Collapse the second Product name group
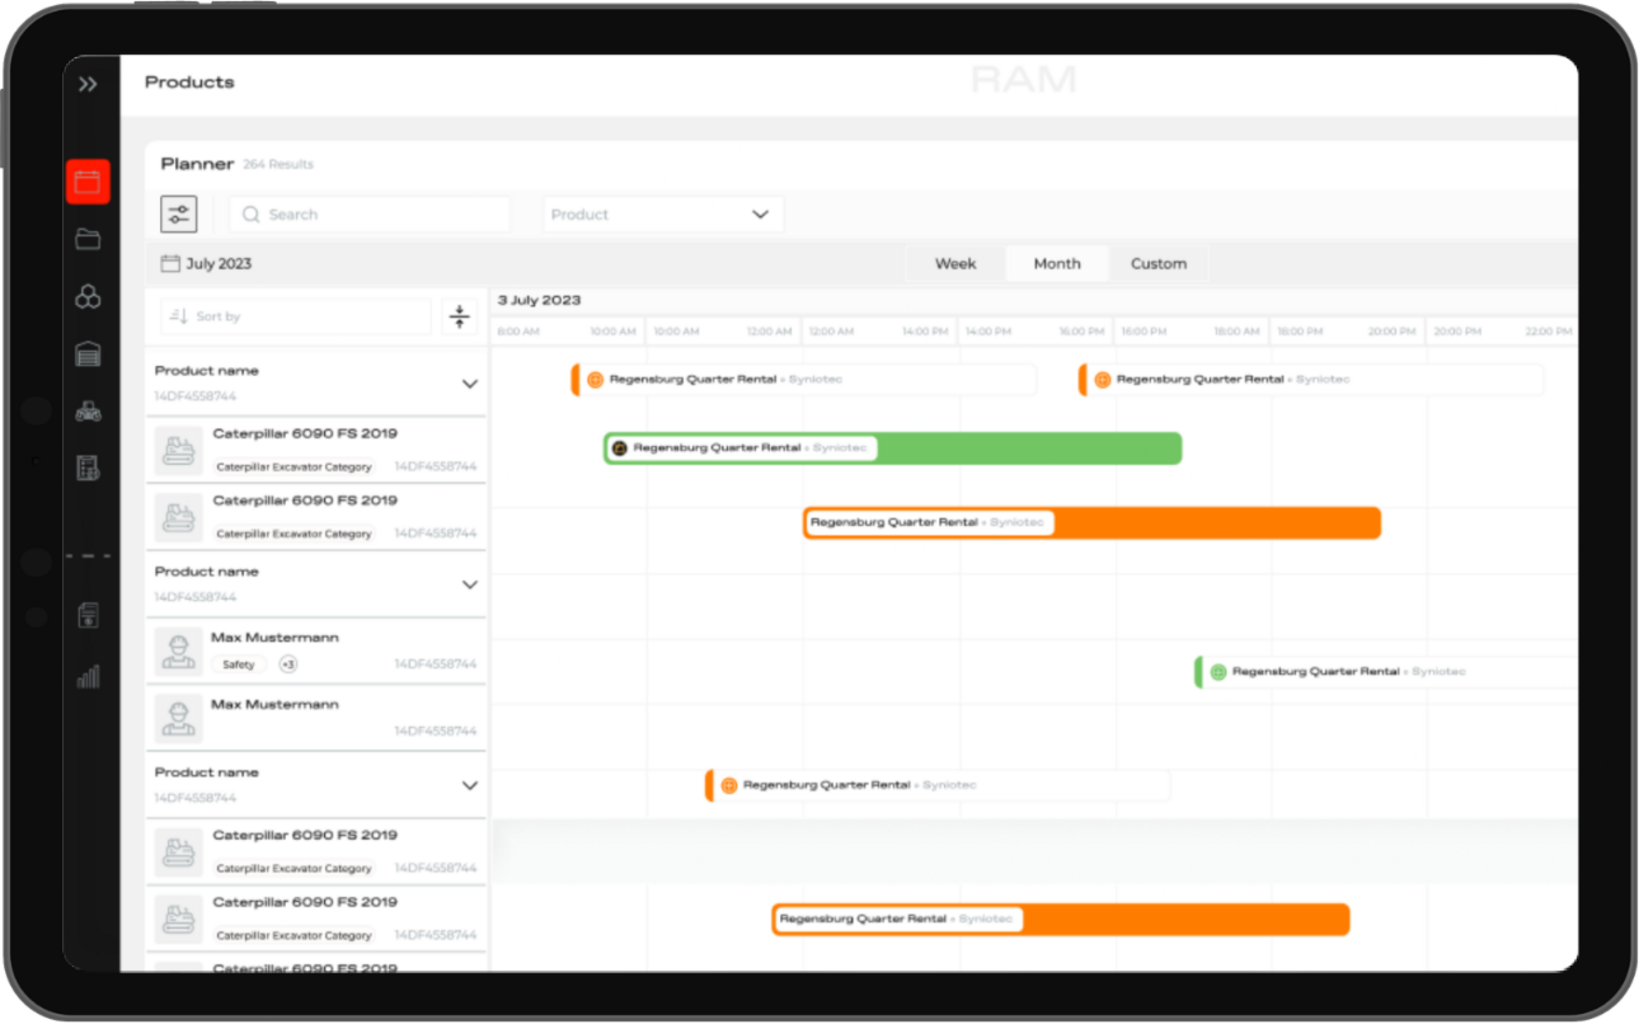The width and height of the screenshot is (1639, 1024). (x=469, y=585)
